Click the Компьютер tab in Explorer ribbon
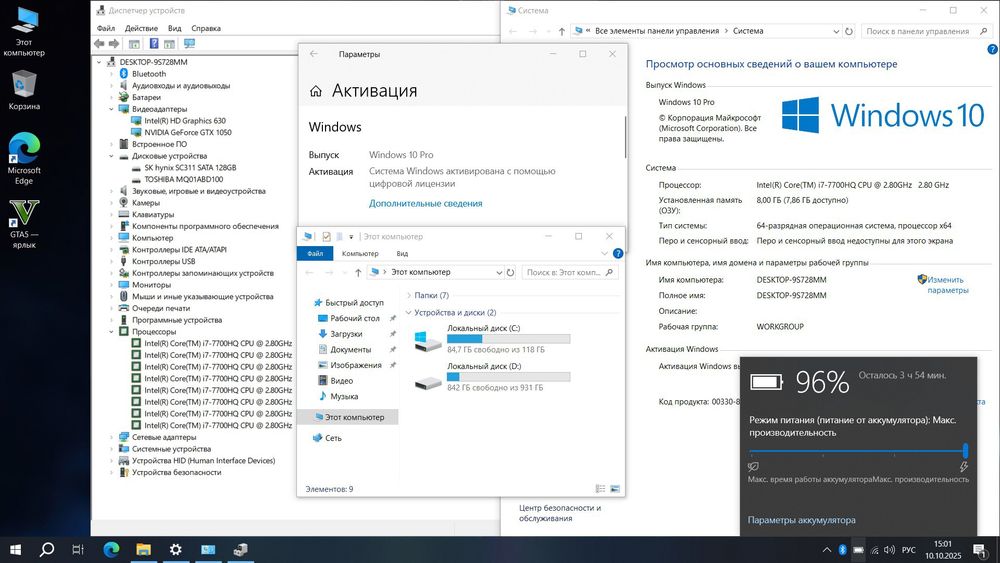The height and width of the screenshot is (563, 1000). [360, 254]
